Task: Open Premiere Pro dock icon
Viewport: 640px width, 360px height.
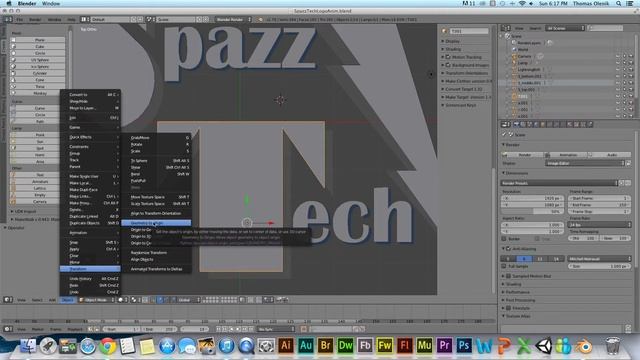Action: point(444,345)
